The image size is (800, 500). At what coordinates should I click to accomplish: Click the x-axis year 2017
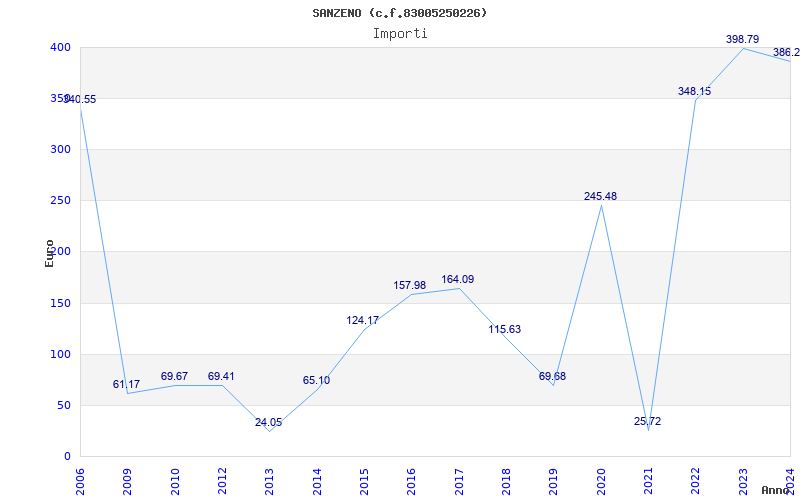coord(459,482)
